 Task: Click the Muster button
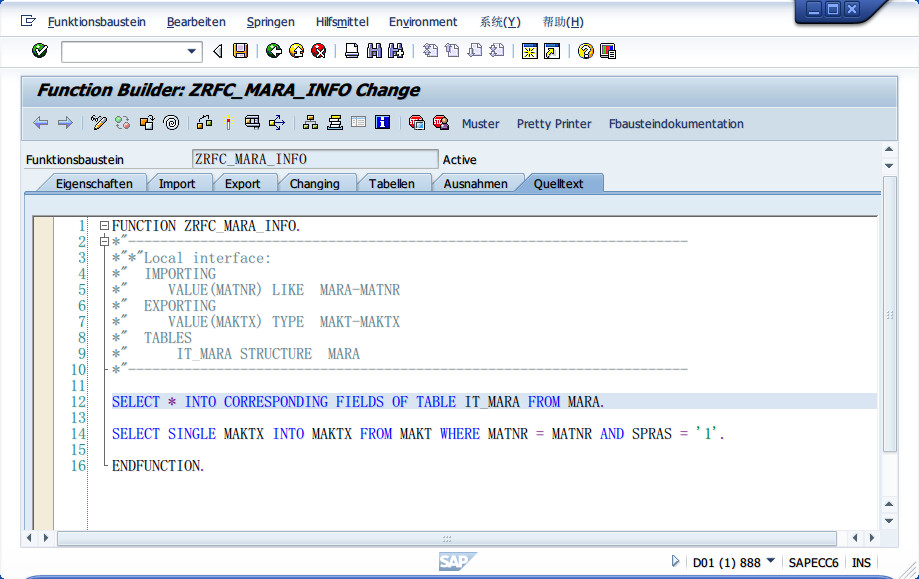[481, 124]
